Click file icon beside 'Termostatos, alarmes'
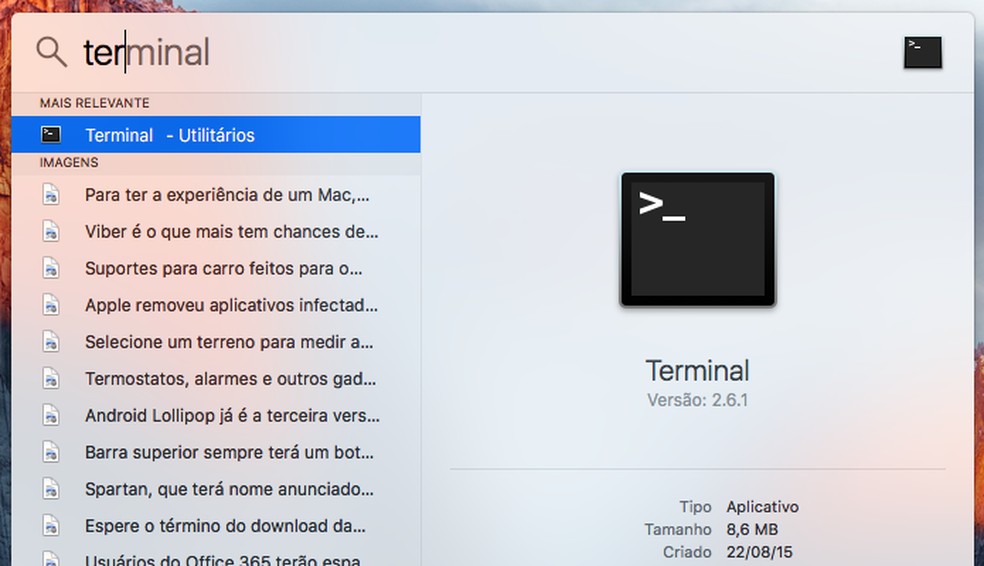 pos(51,379)
